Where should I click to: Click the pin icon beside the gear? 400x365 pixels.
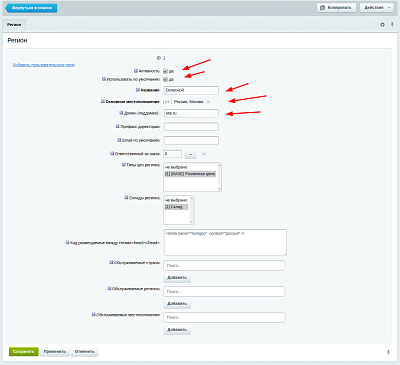[x=392, y=25]
